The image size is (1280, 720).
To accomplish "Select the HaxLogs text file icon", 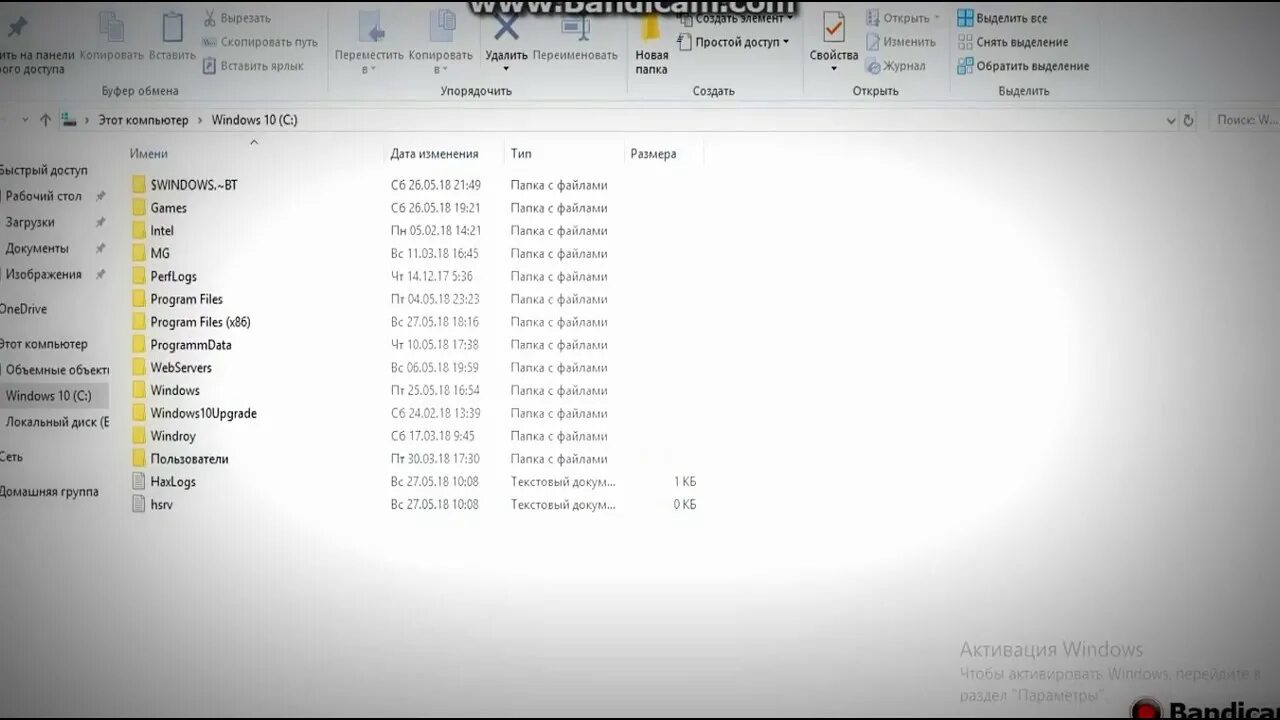I will tap(139, 482).
